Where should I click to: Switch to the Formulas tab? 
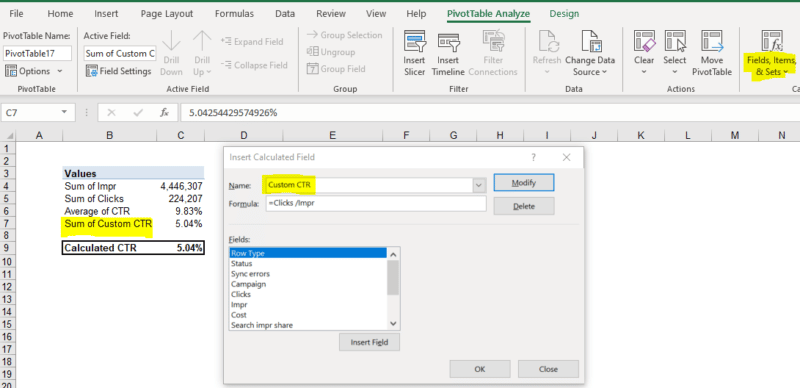click(234, 14)
